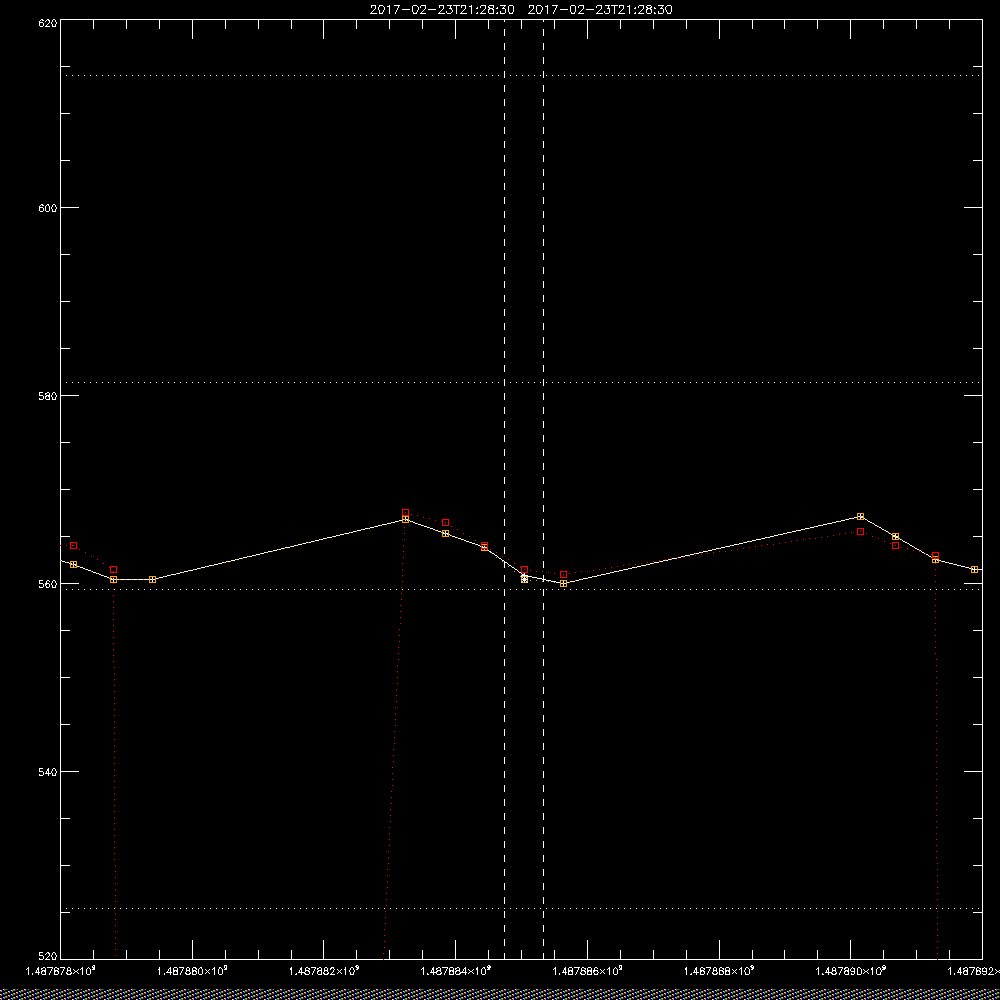The width and height of the screenshot is (1000, 1000).
Task: Select the left vertical dashed time marker
Action: (x=504, y=489)
